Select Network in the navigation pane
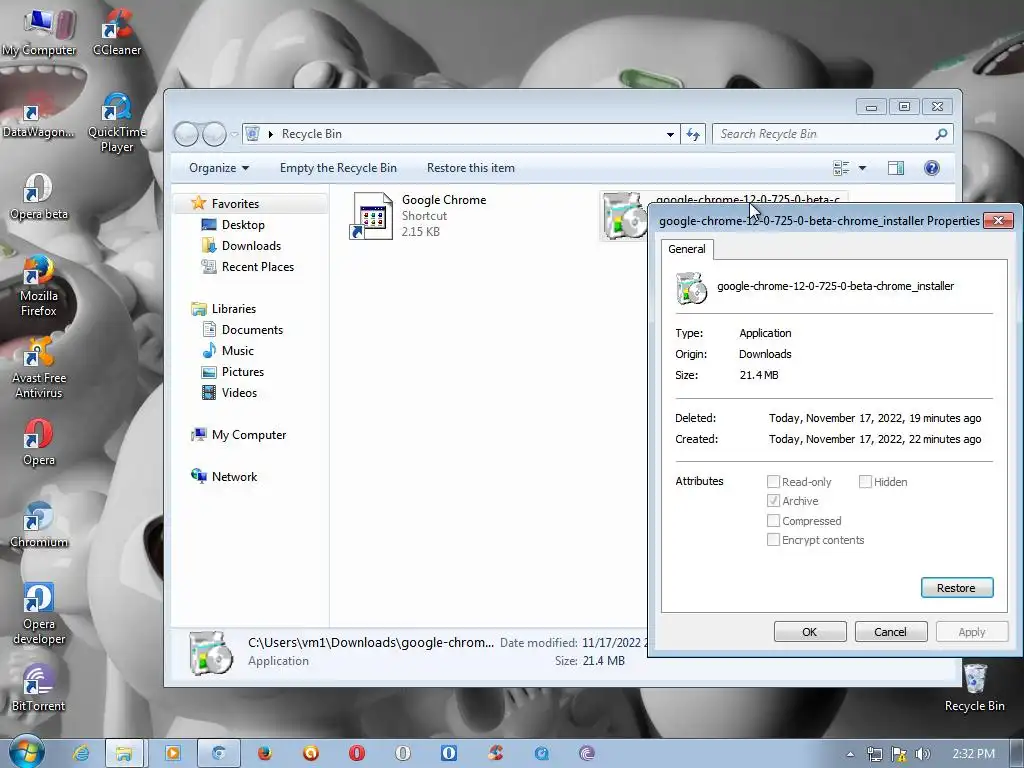1024x768 pixels. 234,477
